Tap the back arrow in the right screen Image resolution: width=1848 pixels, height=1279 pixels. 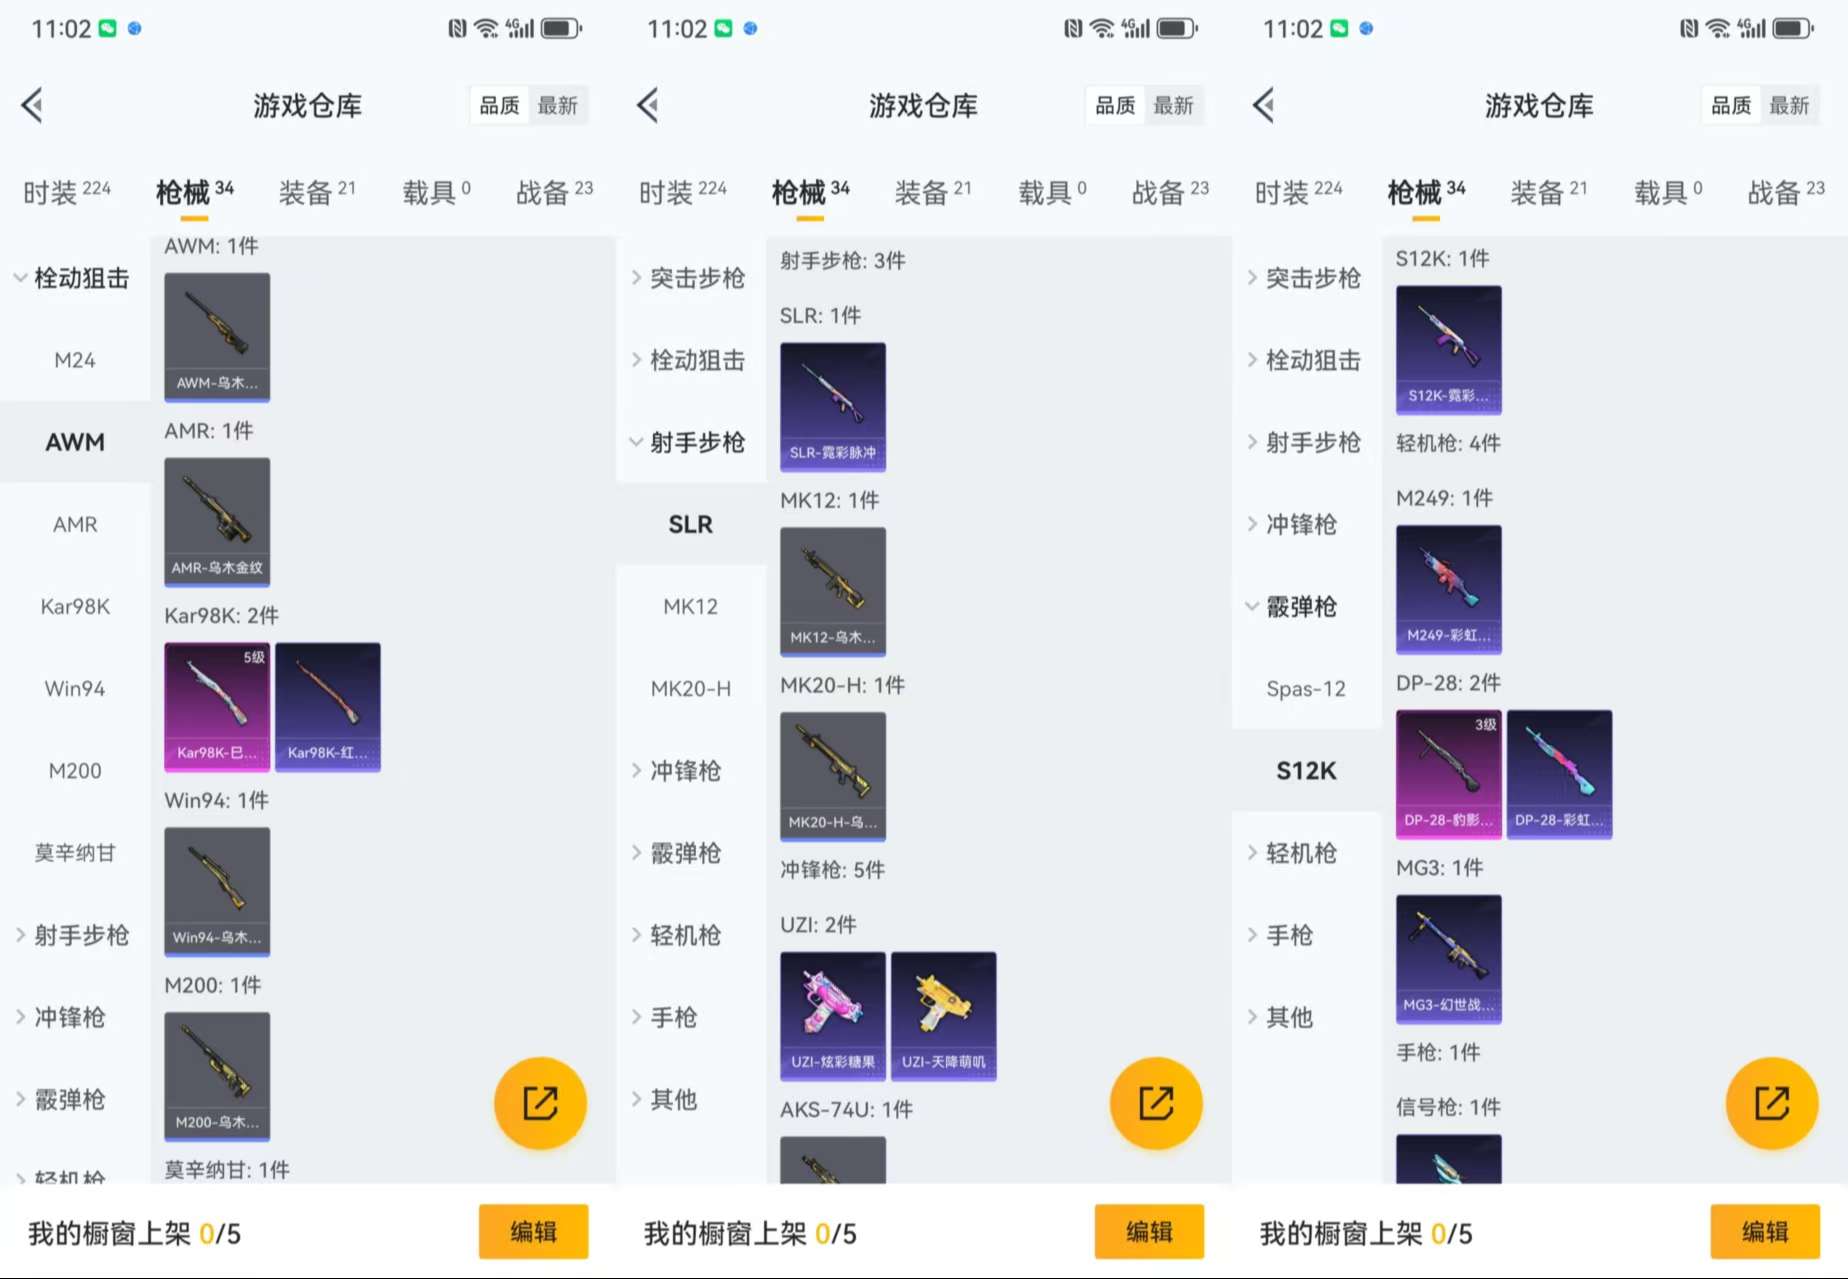[x=1264, y=105]
